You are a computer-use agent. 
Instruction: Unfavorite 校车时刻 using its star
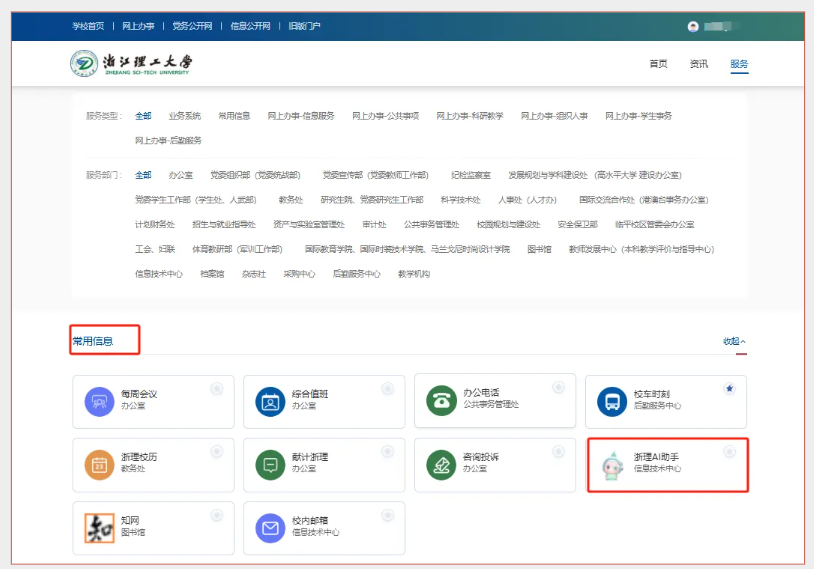[x=729, y=389]
